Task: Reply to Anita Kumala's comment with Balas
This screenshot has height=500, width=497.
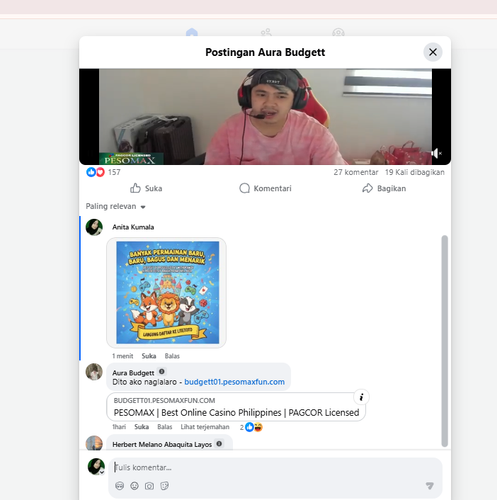Action: (172, 356)
